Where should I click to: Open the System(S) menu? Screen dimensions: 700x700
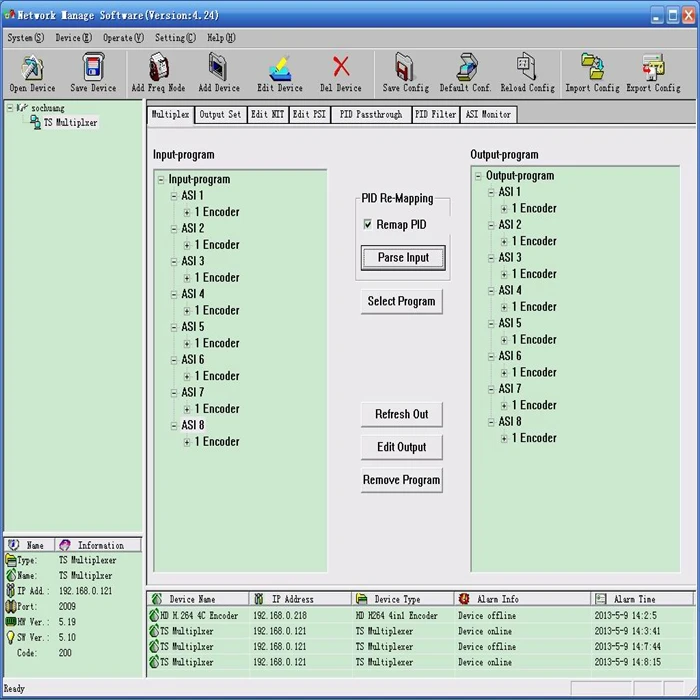coord(26,38)
